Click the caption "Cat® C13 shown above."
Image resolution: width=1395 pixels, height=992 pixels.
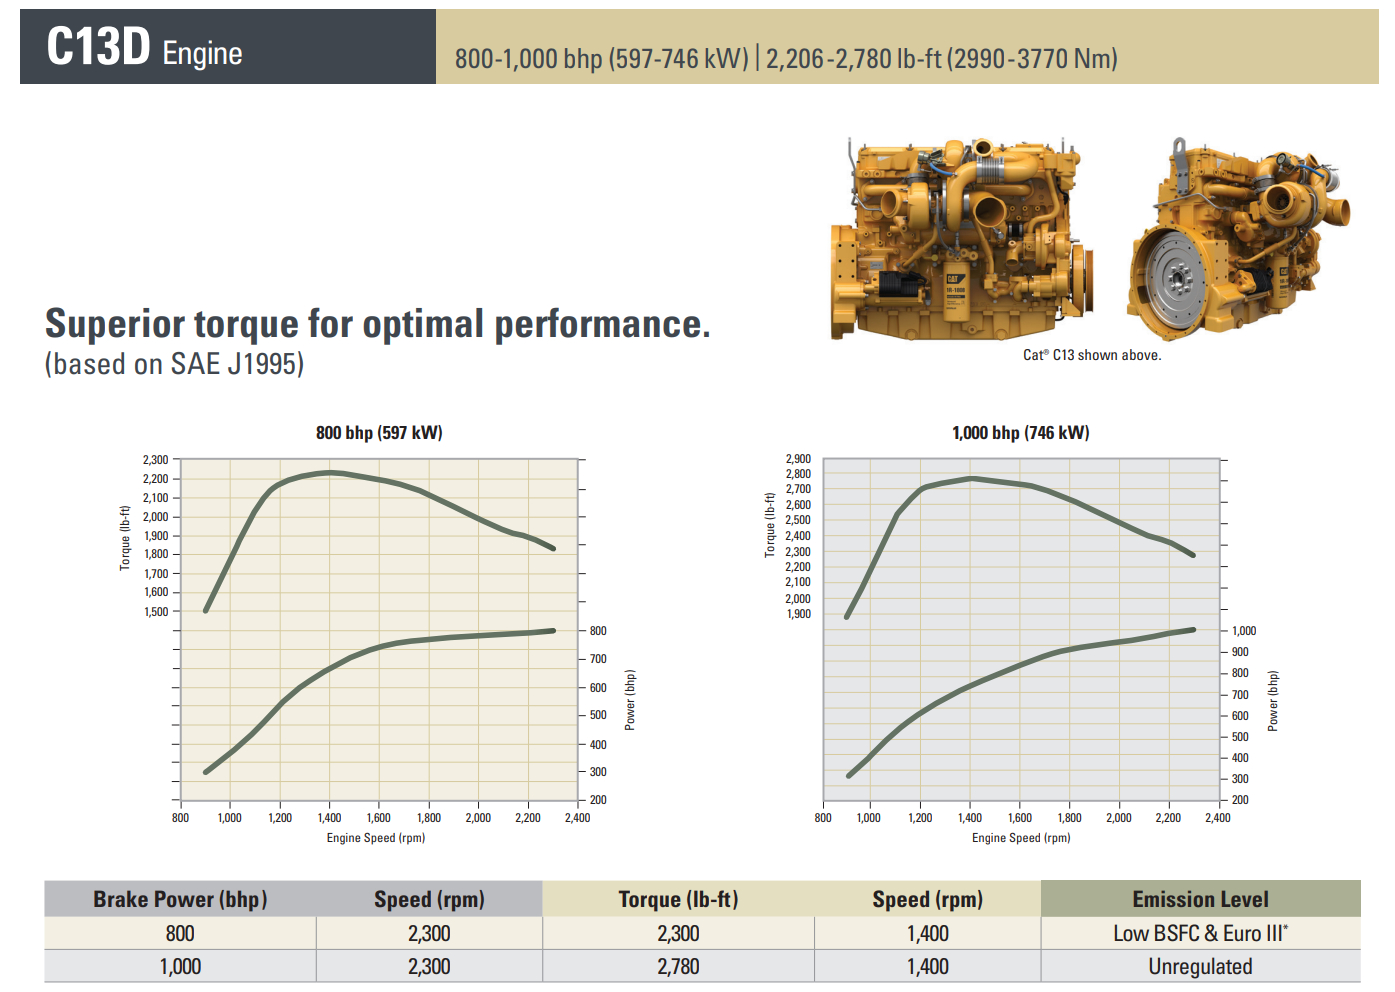1092,355
